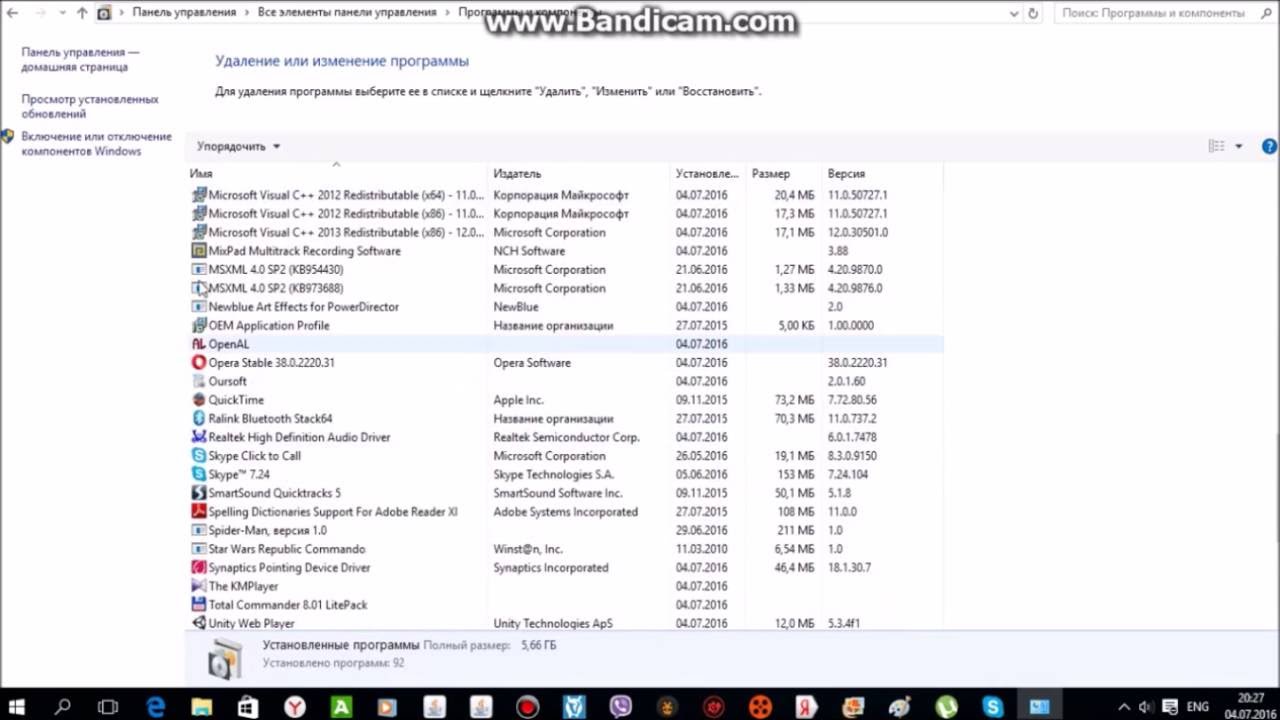The height and width of the screenshot is (720, 1280).
Task: Click the Back navigation arrow
Action: [12, 13]
